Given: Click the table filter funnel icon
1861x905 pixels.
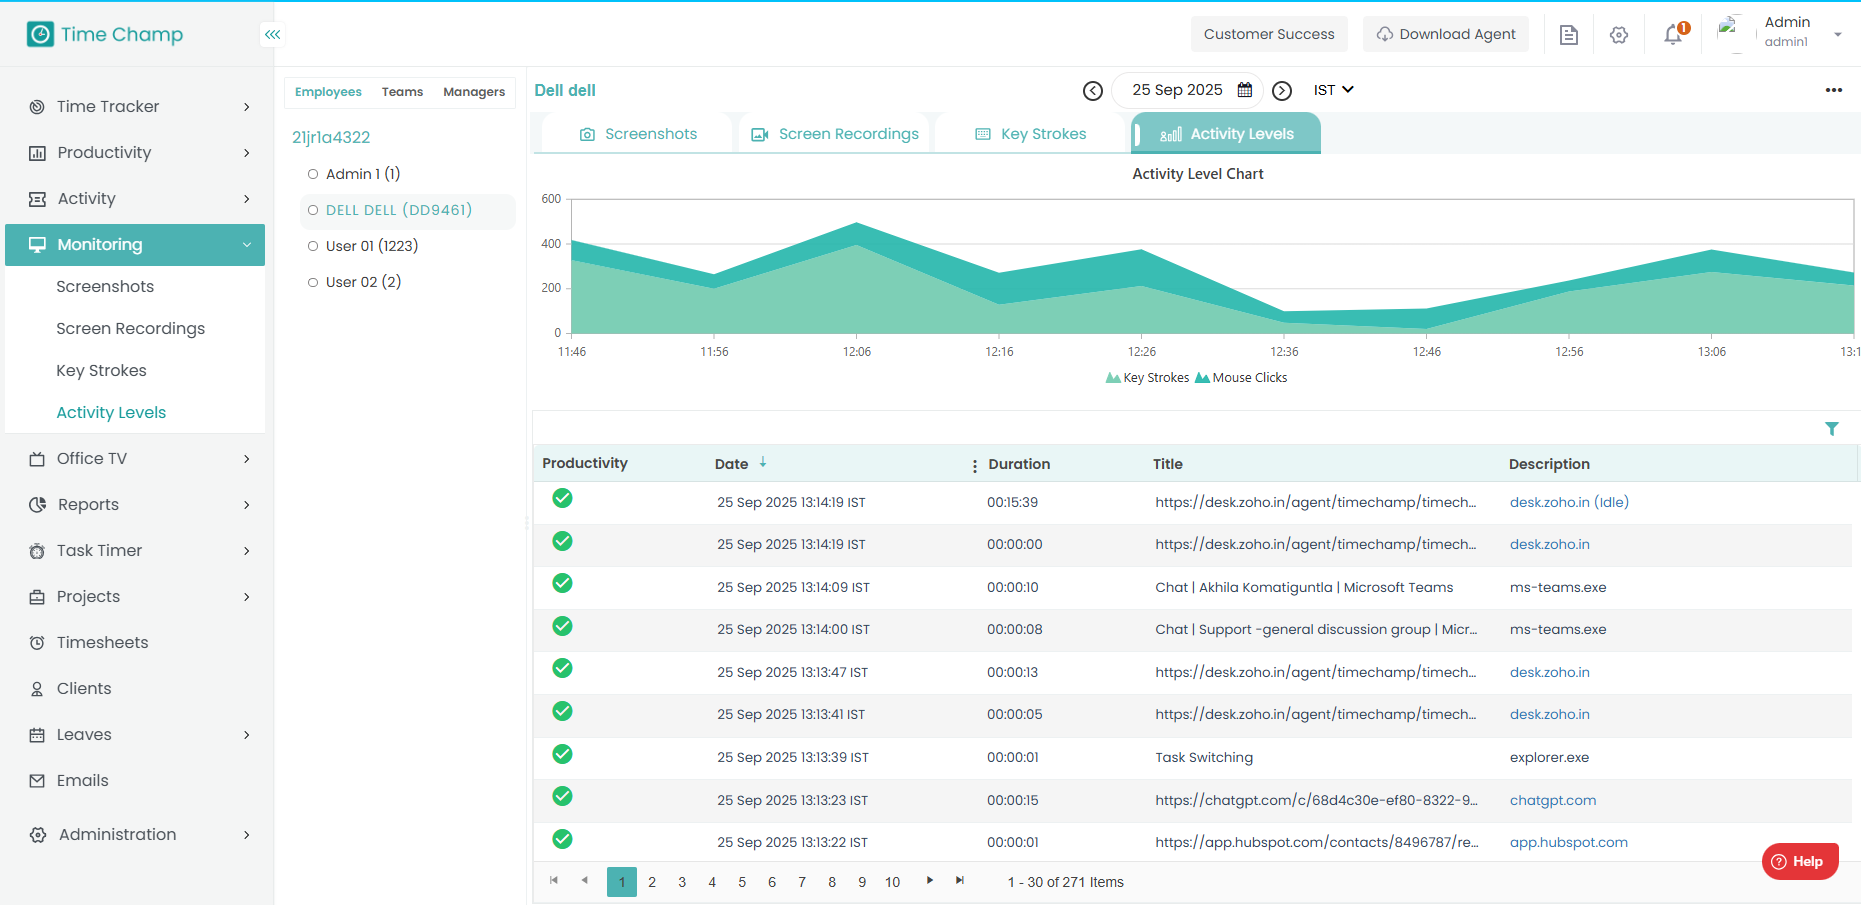Looking at the screenshot, I should (1832, 429).
